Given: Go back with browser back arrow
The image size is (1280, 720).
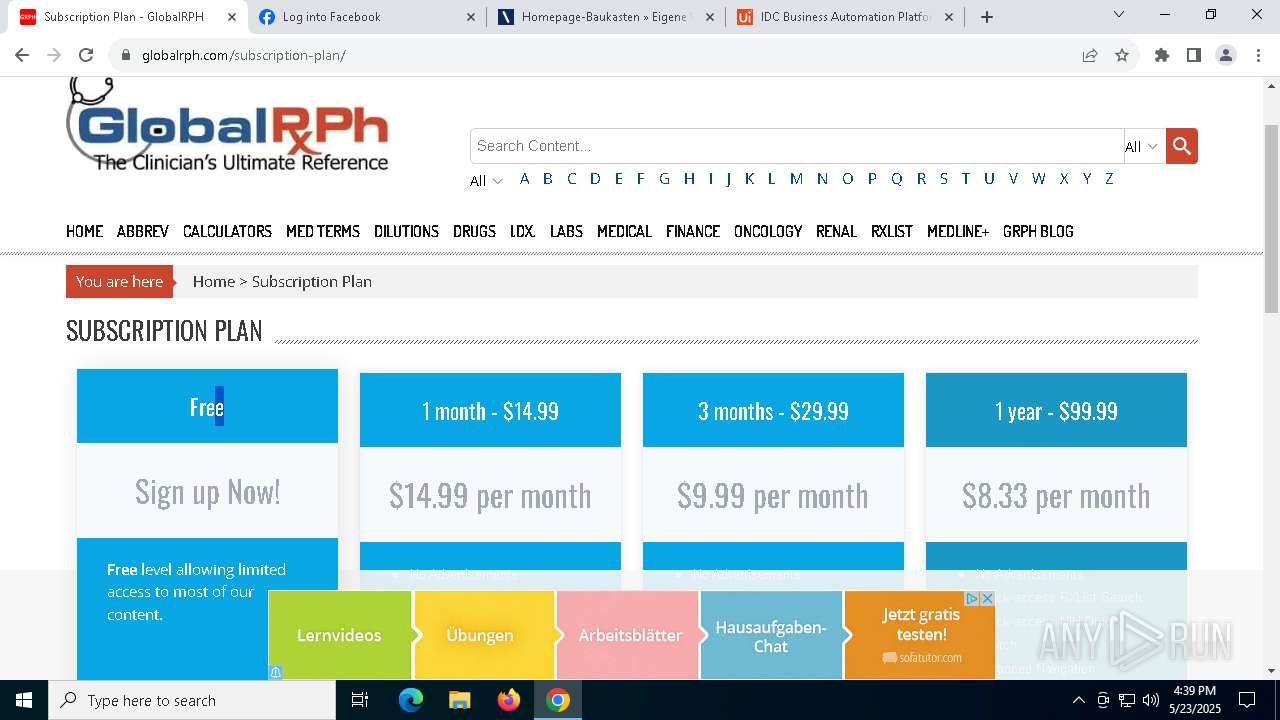Looking at the screenshot, I should pos(22,55).
